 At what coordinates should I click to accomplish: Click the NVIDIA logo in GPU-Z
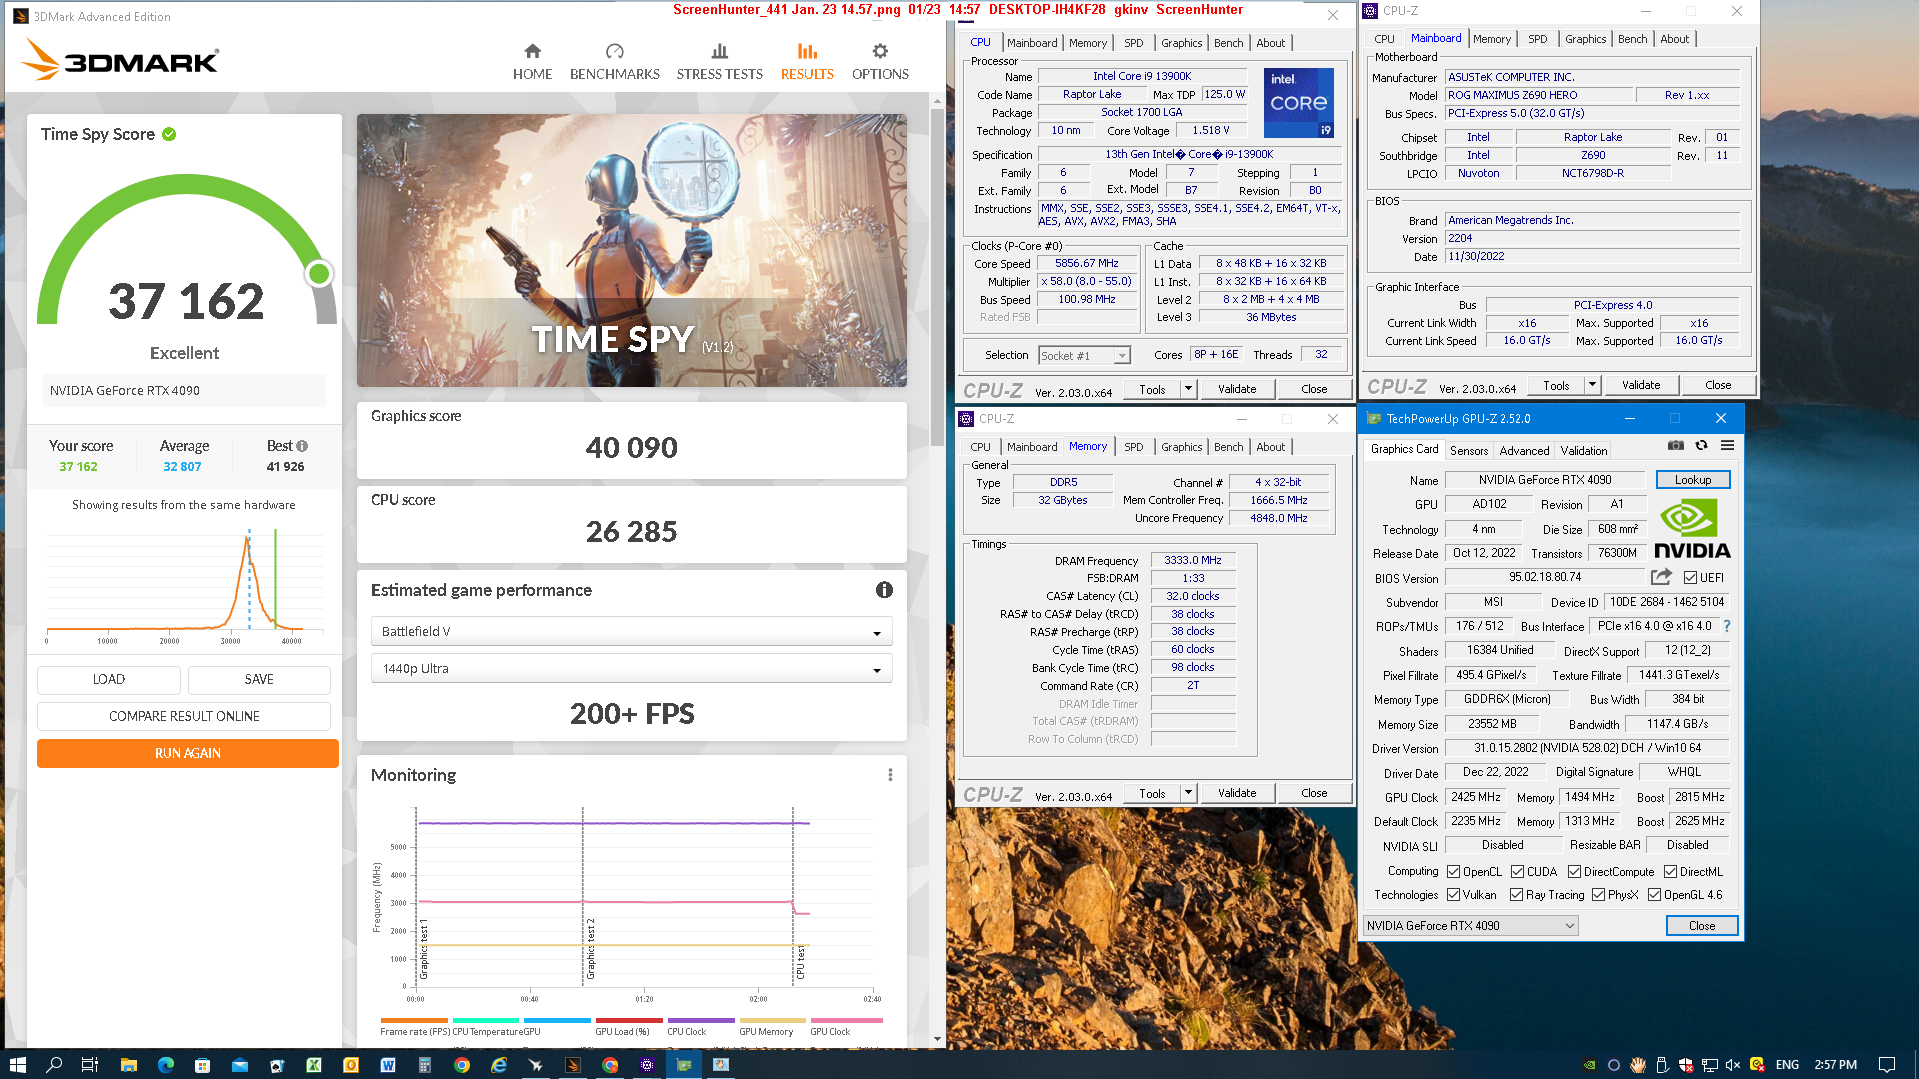click(1692, 529)
